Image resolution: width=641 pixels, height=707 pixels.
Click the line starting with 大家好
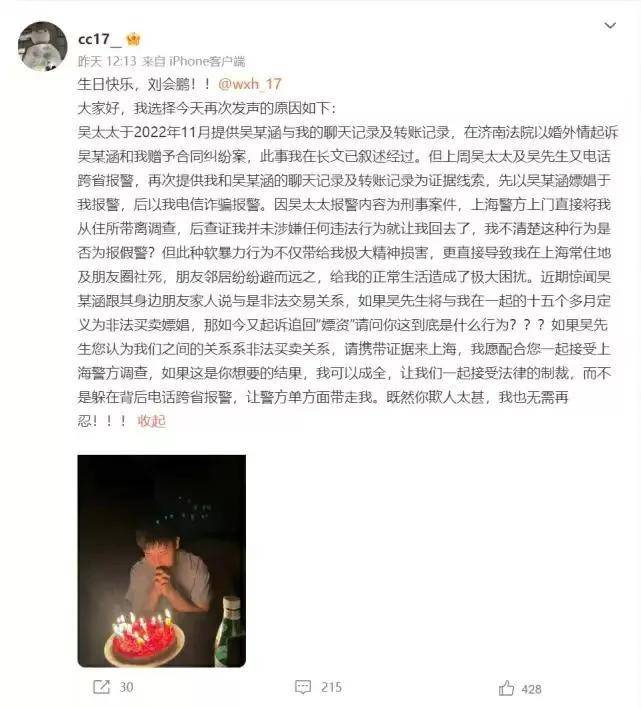[207, 108]
